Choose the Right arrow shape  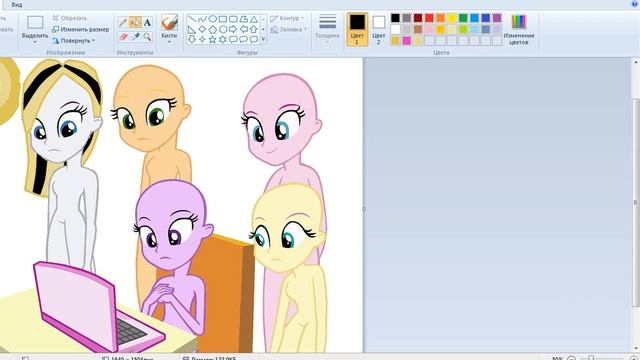coord(233,29)
